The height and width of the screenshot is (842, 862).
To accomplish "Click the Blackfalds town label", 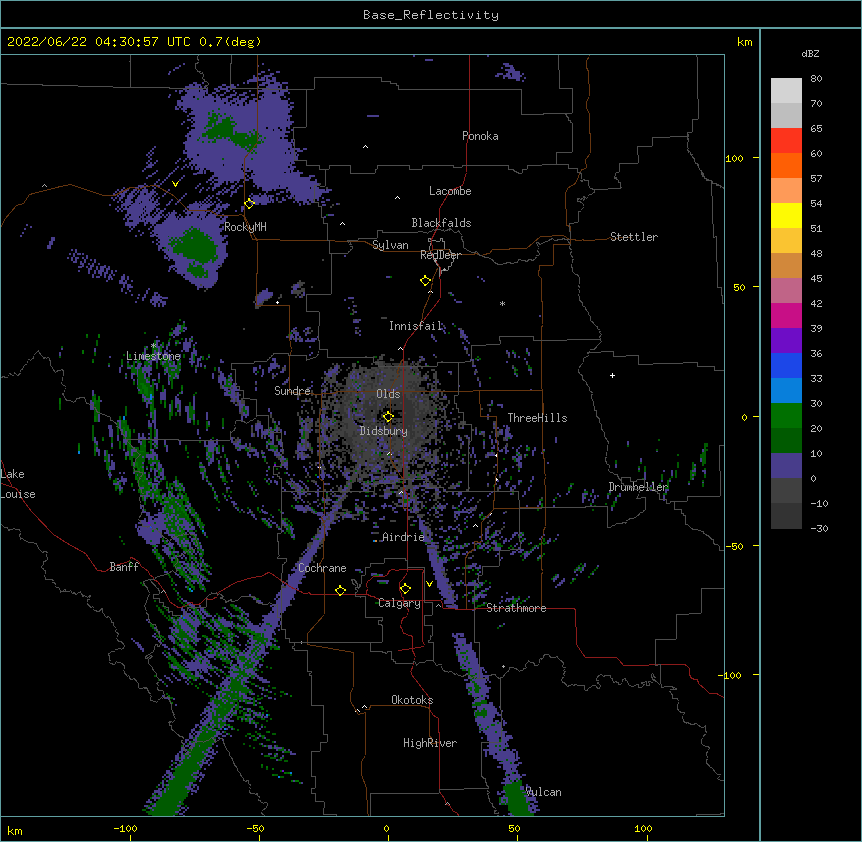I will point(441,223).
